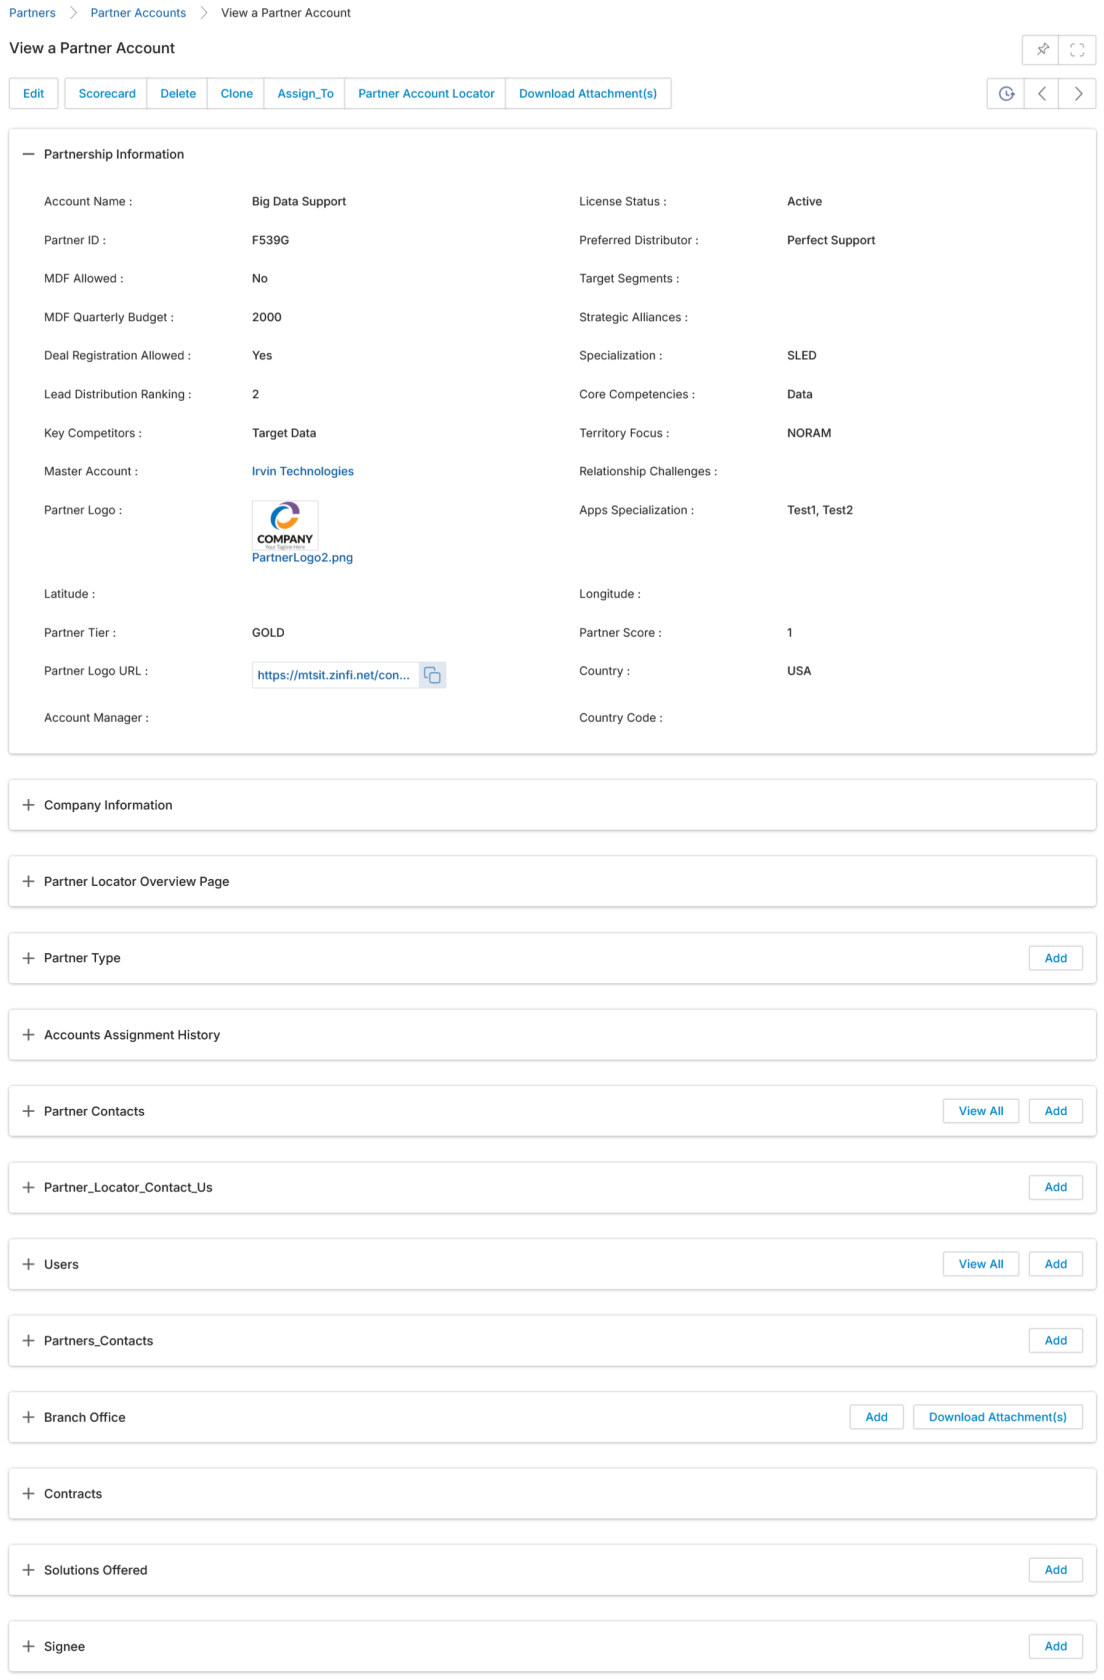Copy the Partner Logo URL
Image resolution: width=1104 pixels, height=1680 pixels.
tap(432, 675)
